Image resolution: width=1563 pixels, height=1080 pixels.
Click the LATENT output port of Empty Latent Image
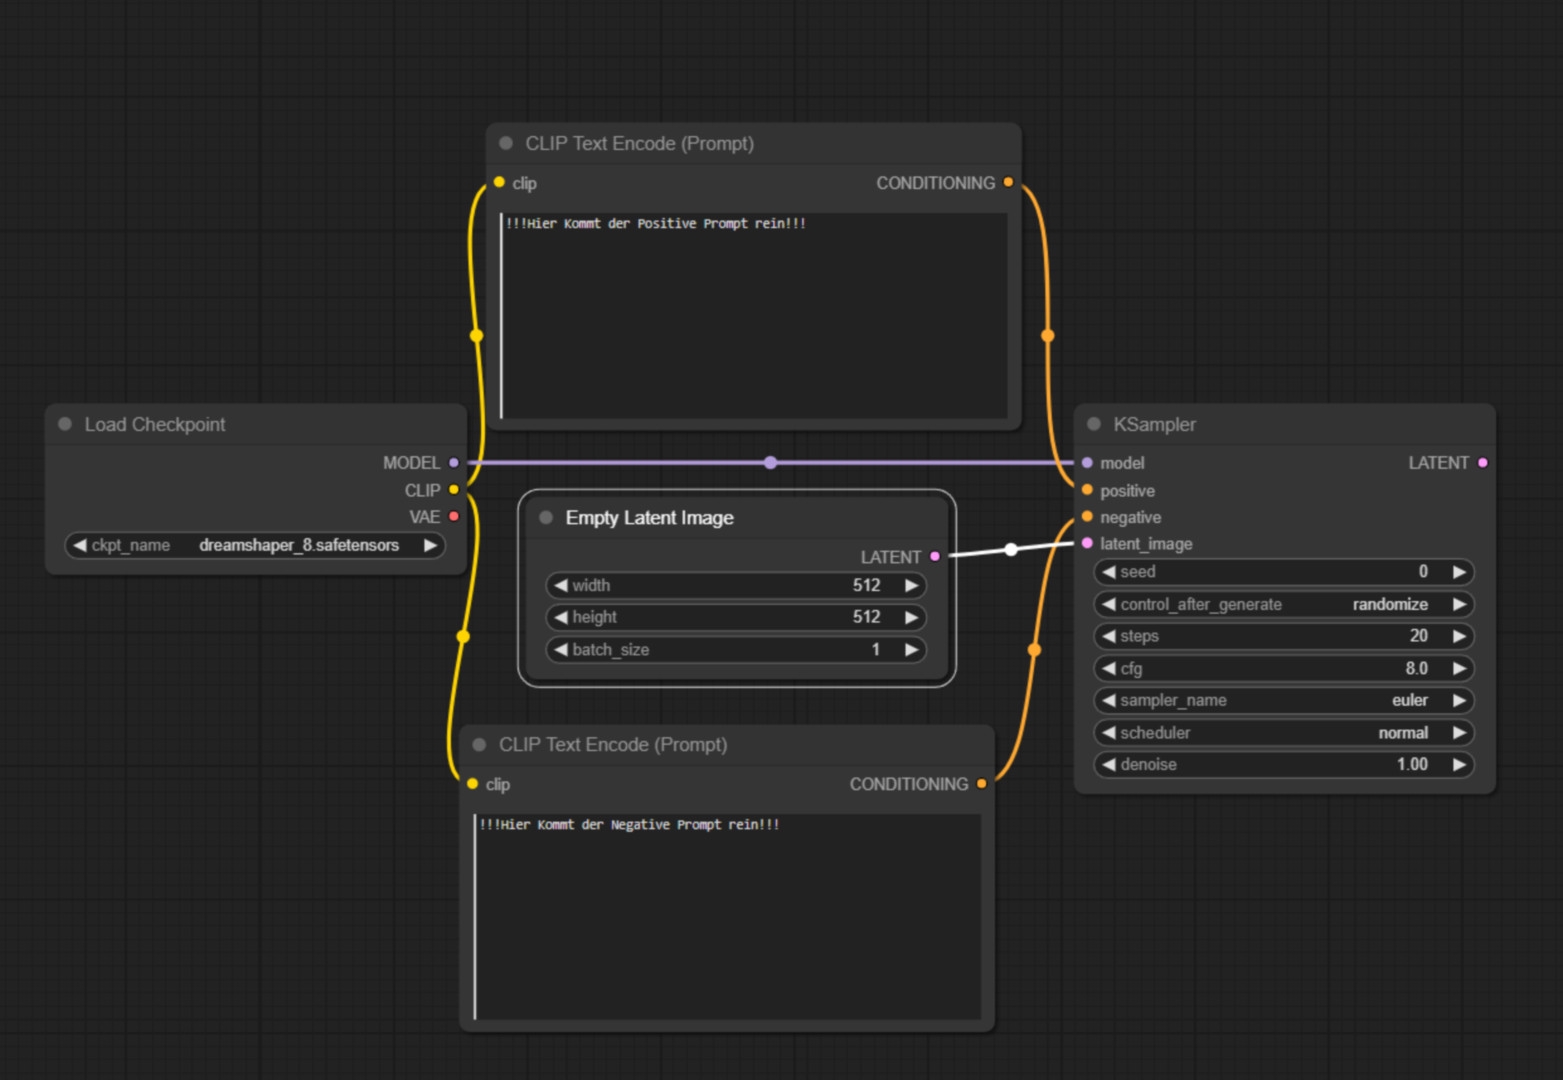click(935, 557)
